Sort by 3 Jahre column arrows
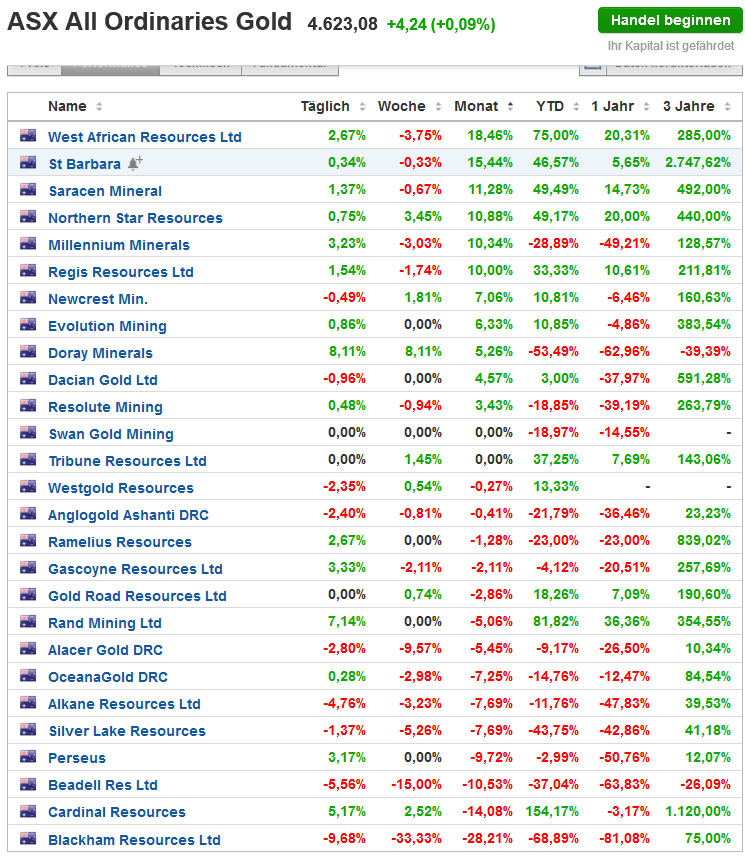745x860 pixels. coord(727,106)
